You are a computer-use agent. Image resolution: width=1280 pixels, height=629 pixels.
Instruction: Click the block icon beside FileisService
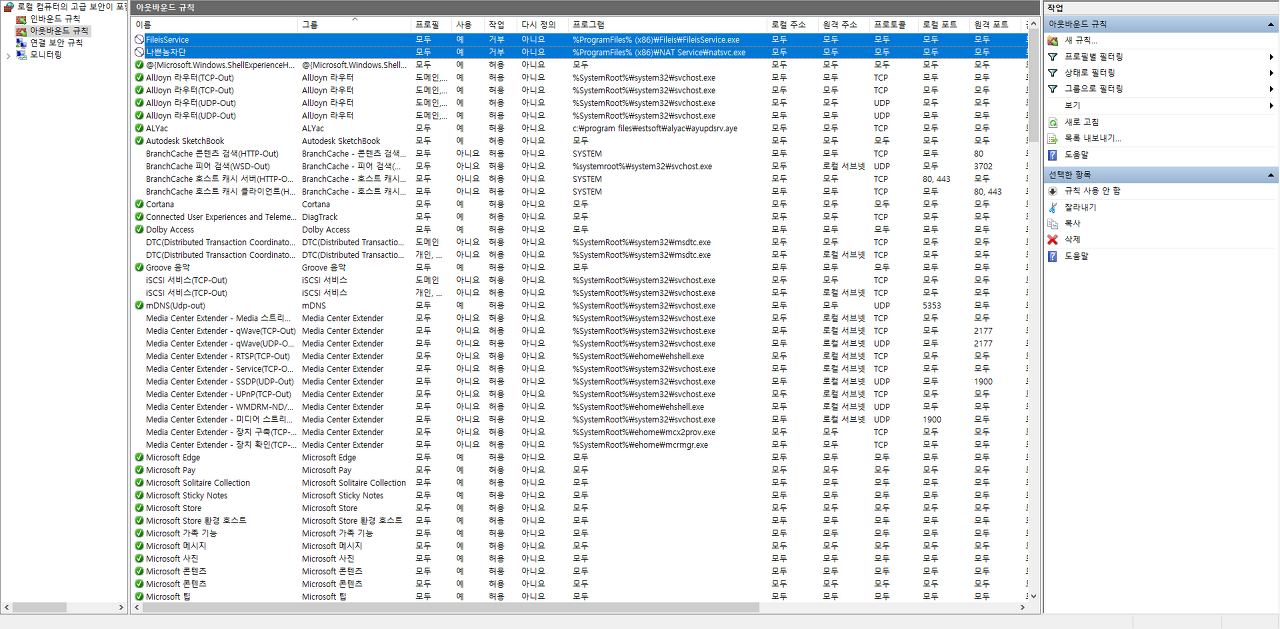(139, 40)
